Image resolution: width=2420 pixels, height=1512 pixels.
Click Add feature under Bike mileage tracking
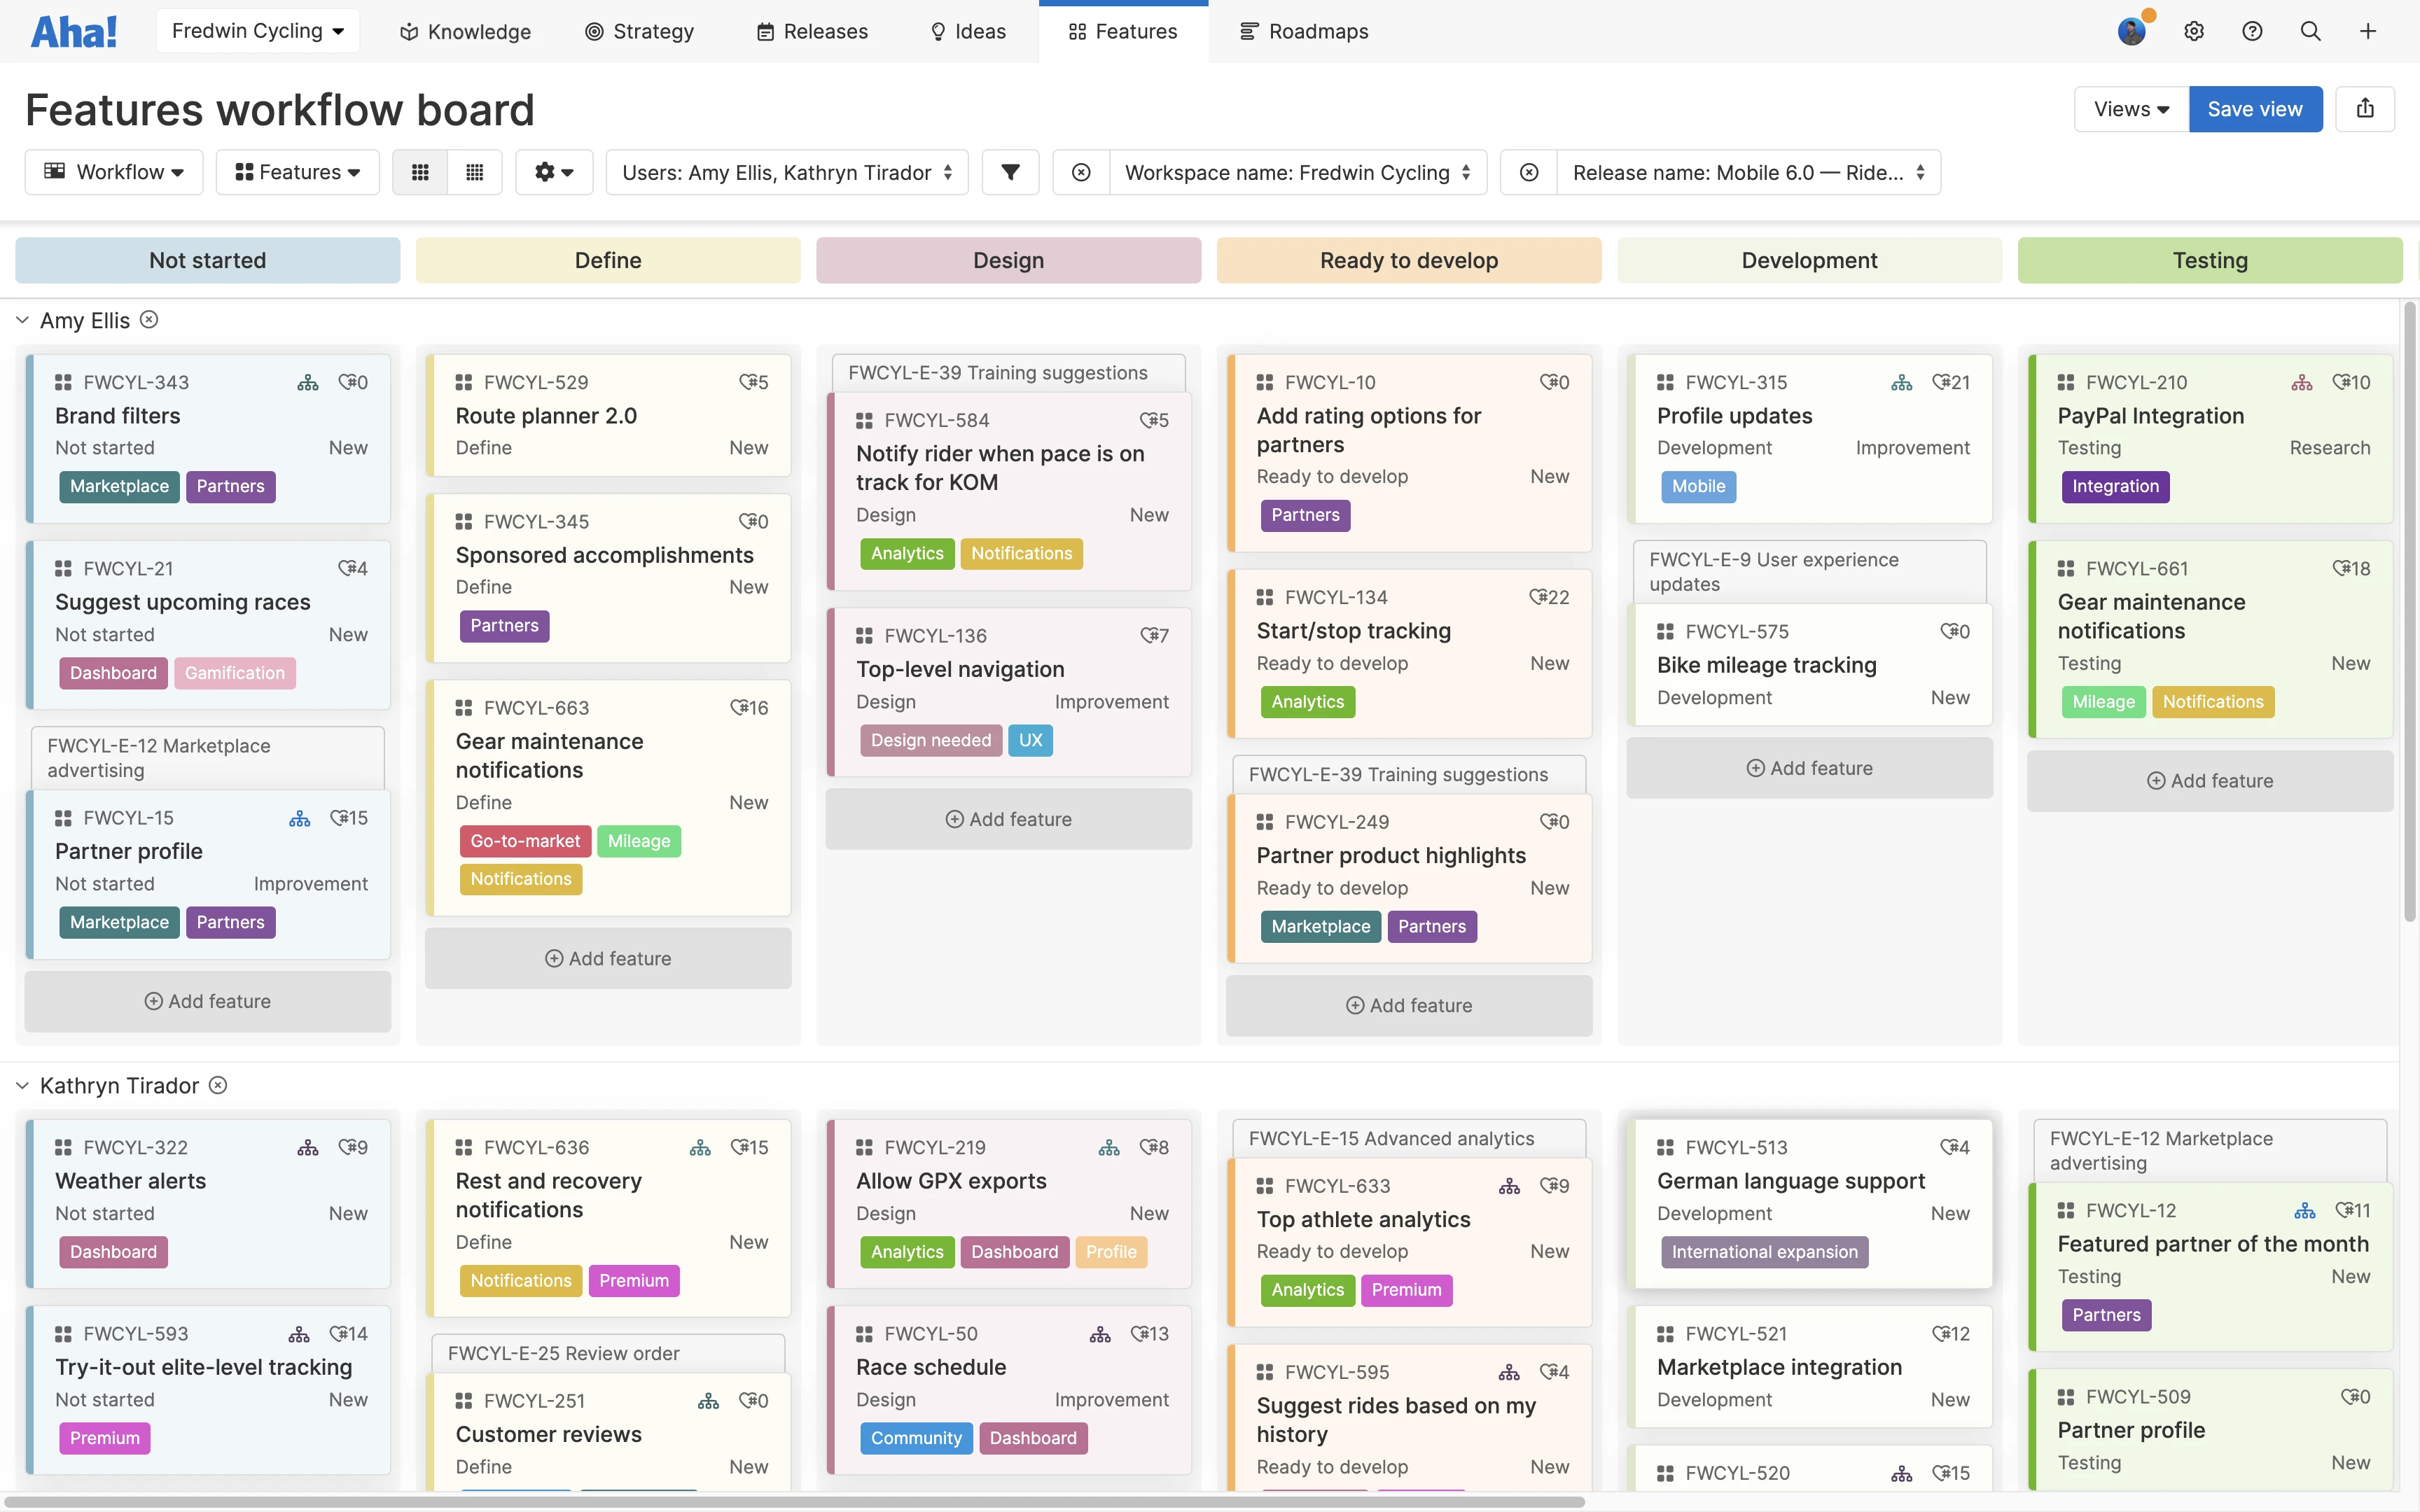pyautogui.click(x=1810, y=767)
